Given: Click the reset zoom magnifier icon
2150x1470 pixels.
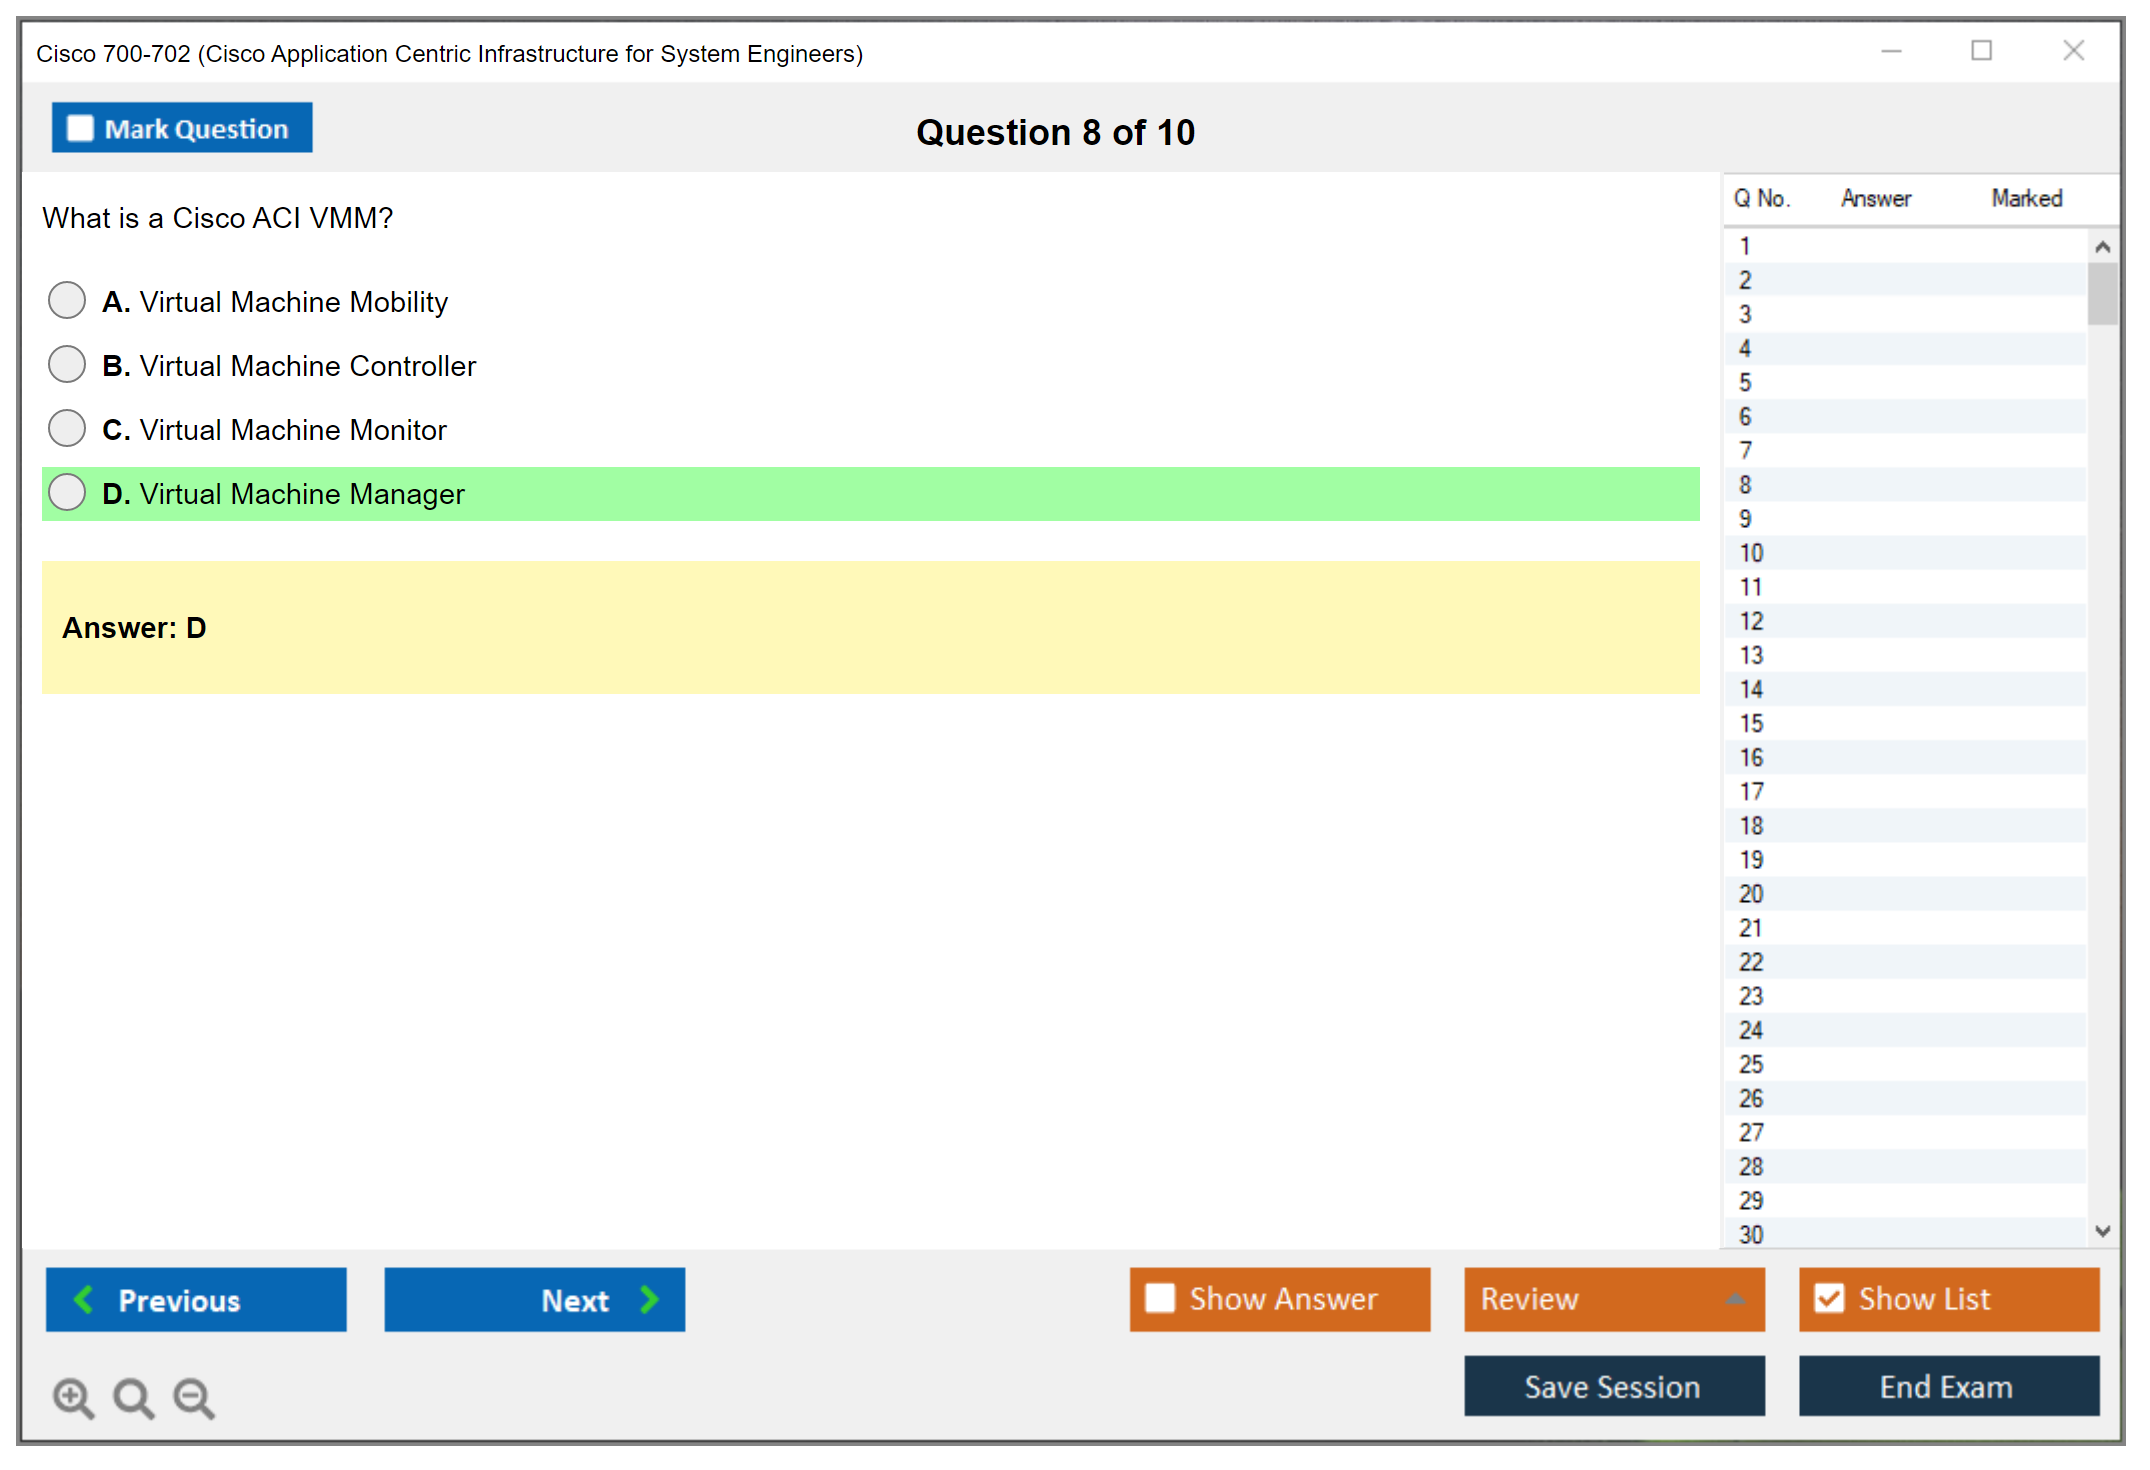Looking at the screenshot, I should pyautogui.click(x=133, y=1397).
